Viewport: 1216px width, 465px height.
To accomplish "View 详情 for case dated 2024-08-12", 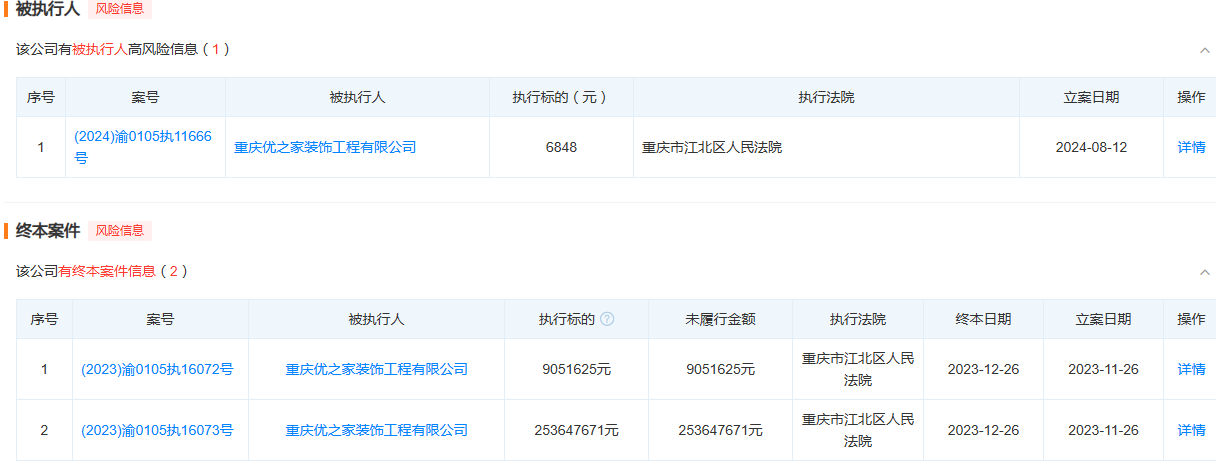I will (x=1191, y=147).
